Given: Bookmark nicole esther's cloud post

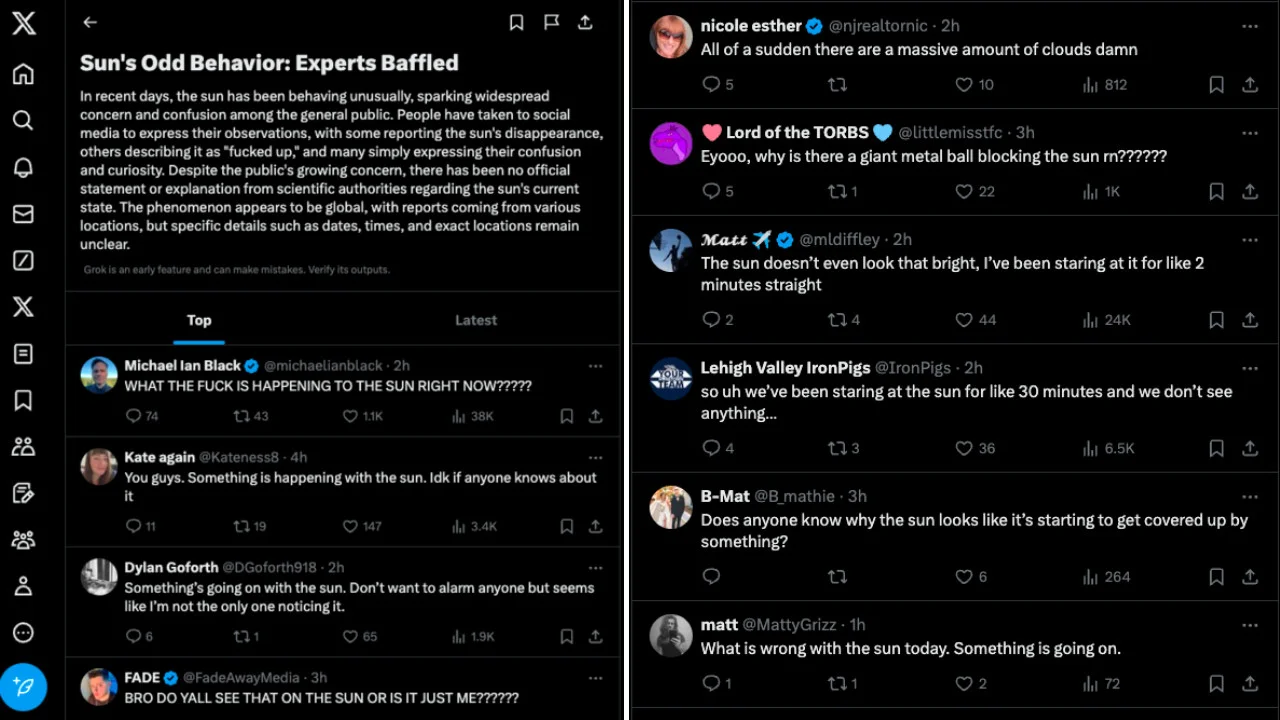Looking at the screenshot, I should tap(1216, 85).
